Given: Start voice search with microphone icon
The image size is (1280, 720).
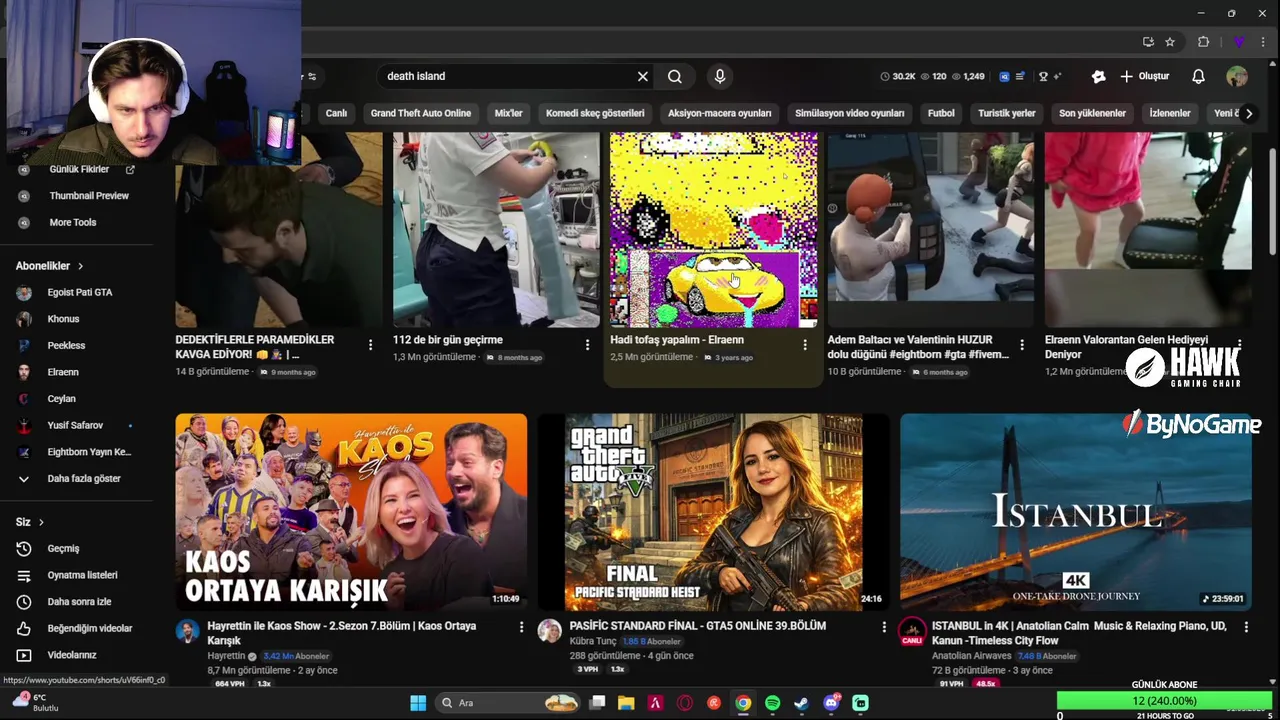Looking at the screenshot, I should pos(719,76).
